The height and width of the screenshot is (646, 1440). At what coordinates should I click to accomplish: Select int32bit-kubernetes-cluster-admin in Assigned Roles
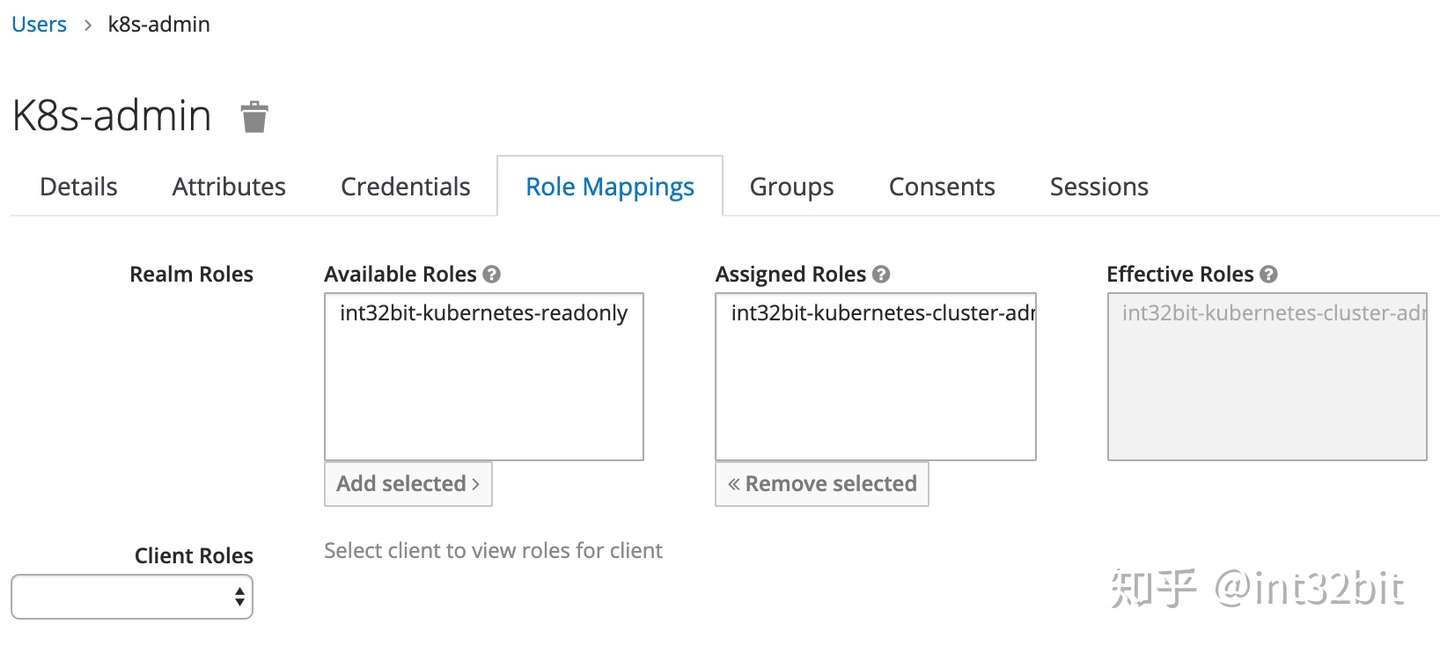coord(875,313)
